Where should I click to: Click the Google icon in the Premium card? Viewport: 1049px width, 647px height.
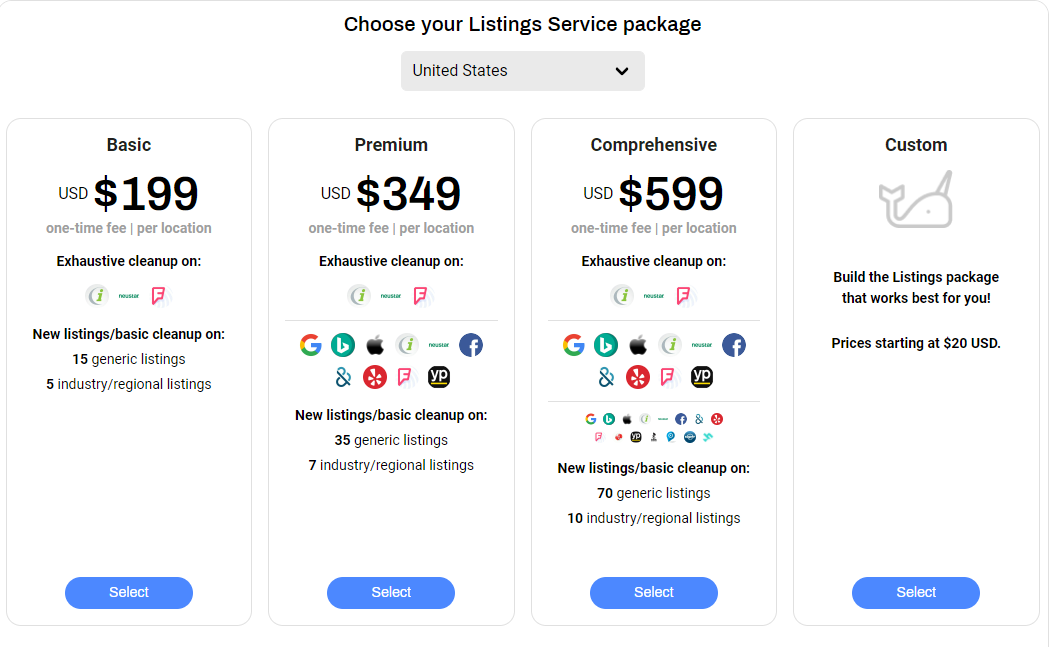[311, 345]
